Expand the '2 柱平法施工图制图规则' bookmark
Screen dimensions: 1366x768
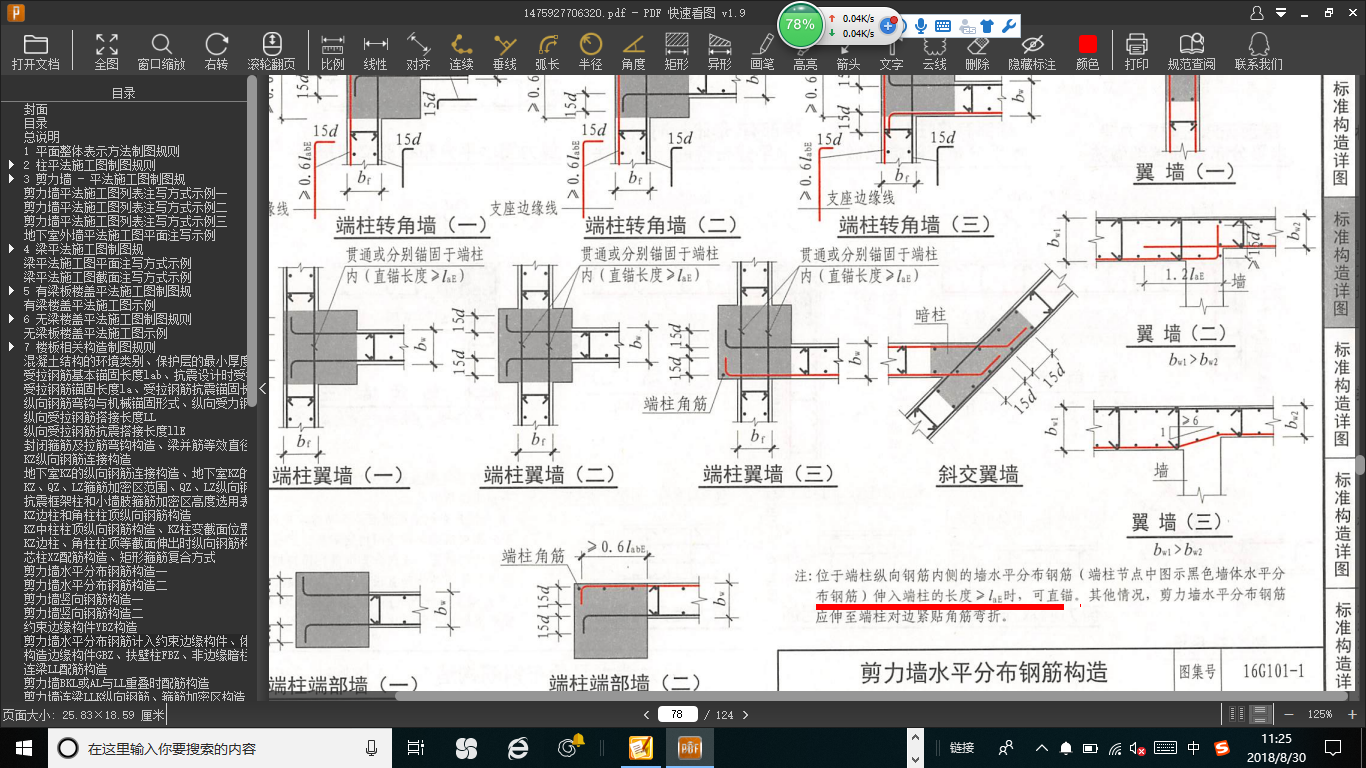pos(12,166)
